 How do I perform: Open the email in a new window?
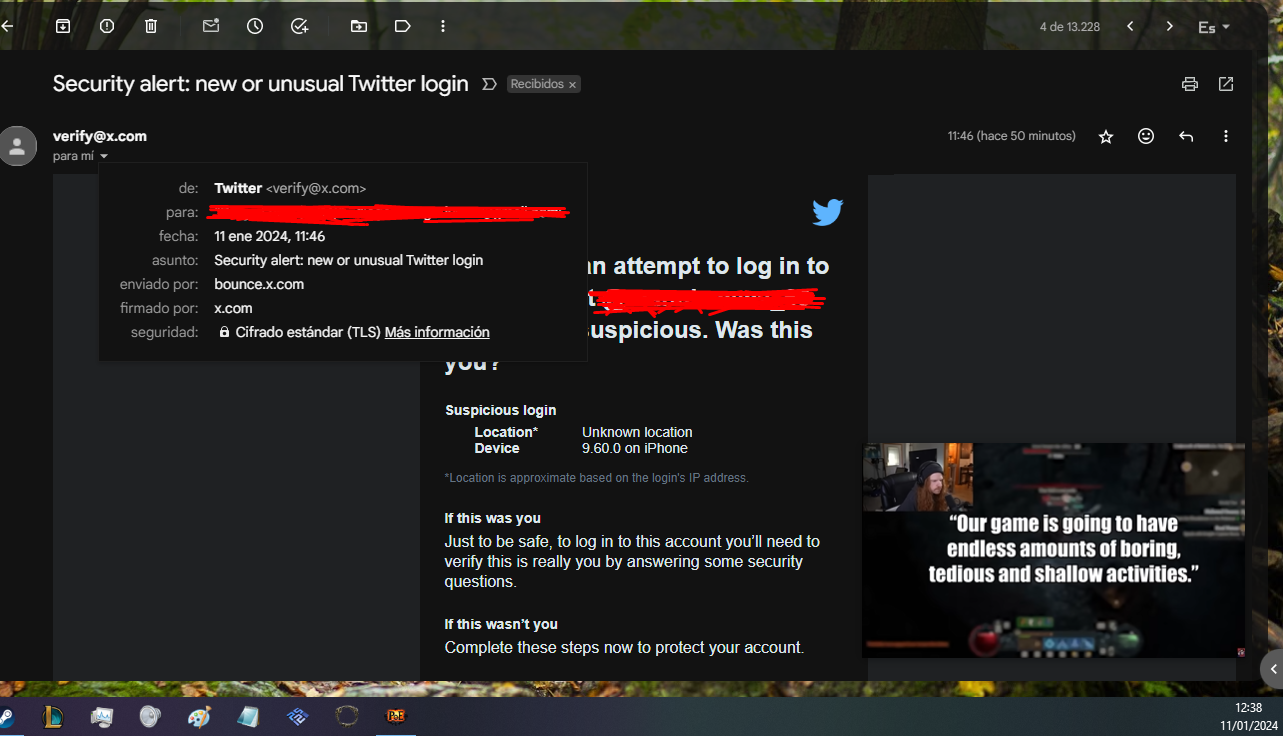[1226, 84]
